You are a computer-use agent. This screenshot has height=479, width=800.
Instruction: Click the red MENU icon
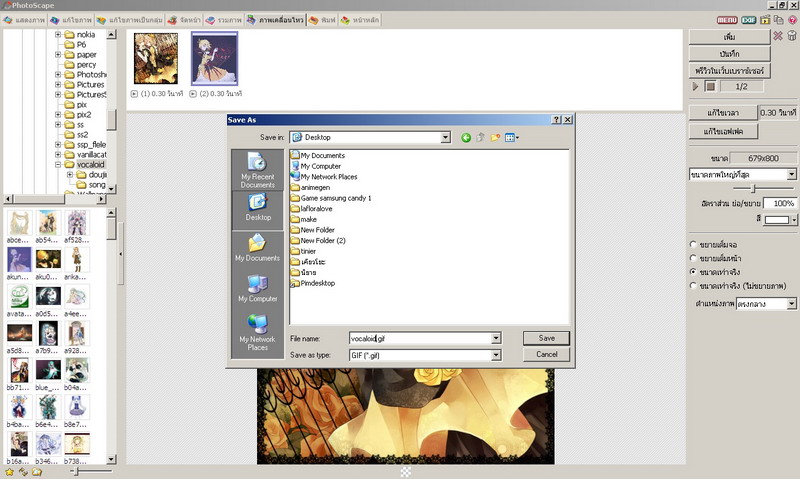pyautogui.click(x=727, y=20)
